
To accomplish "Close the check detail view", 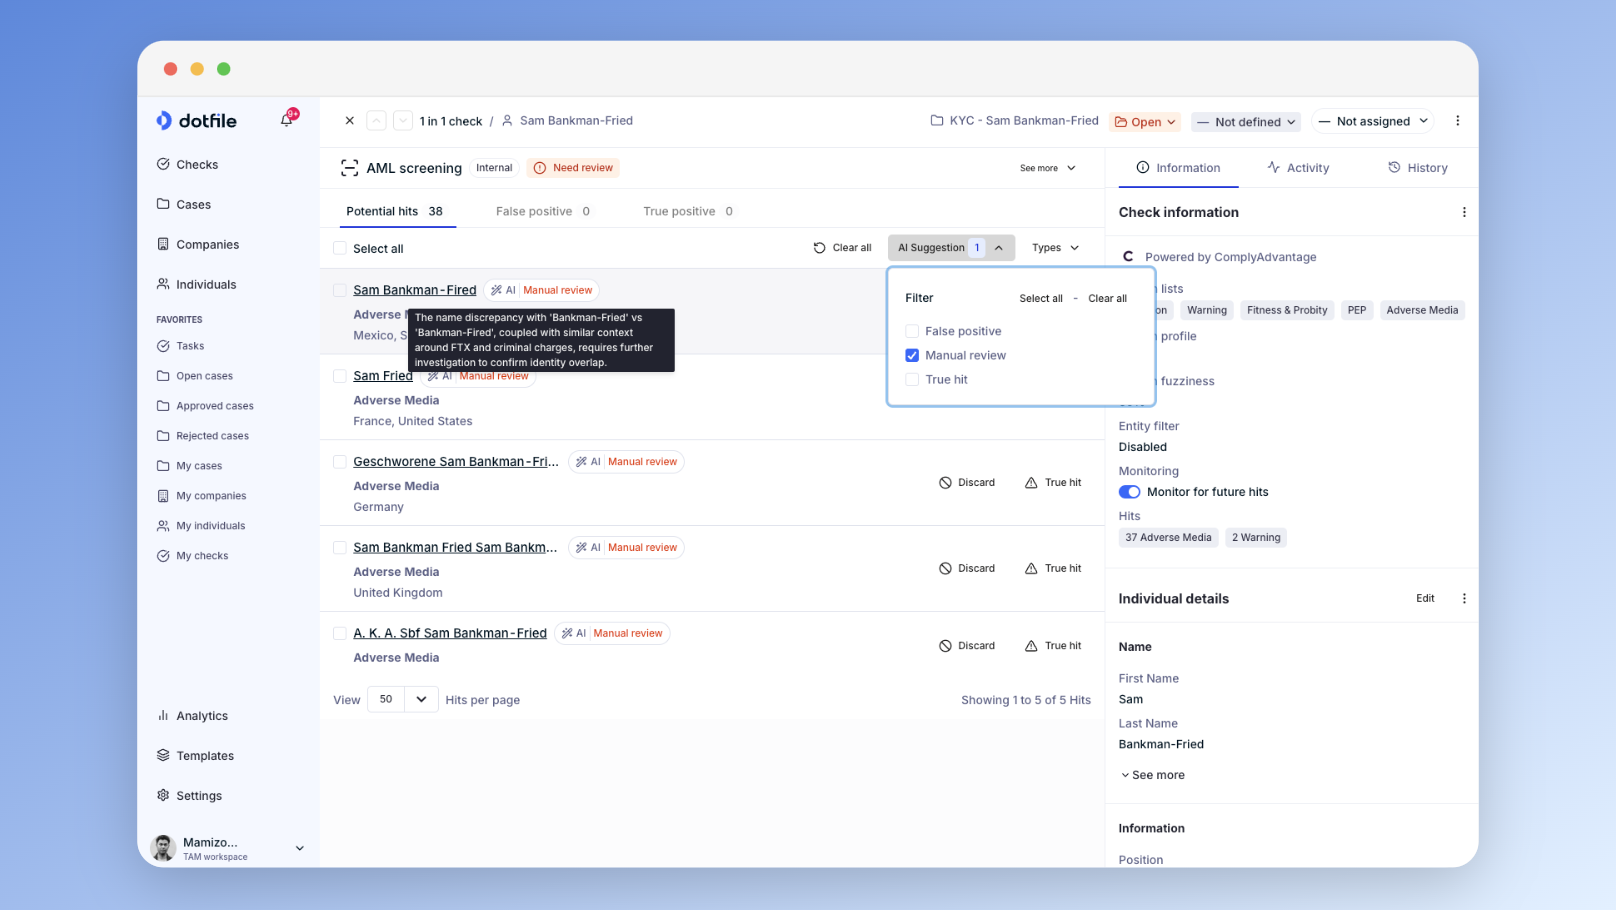I will point(350,121).
